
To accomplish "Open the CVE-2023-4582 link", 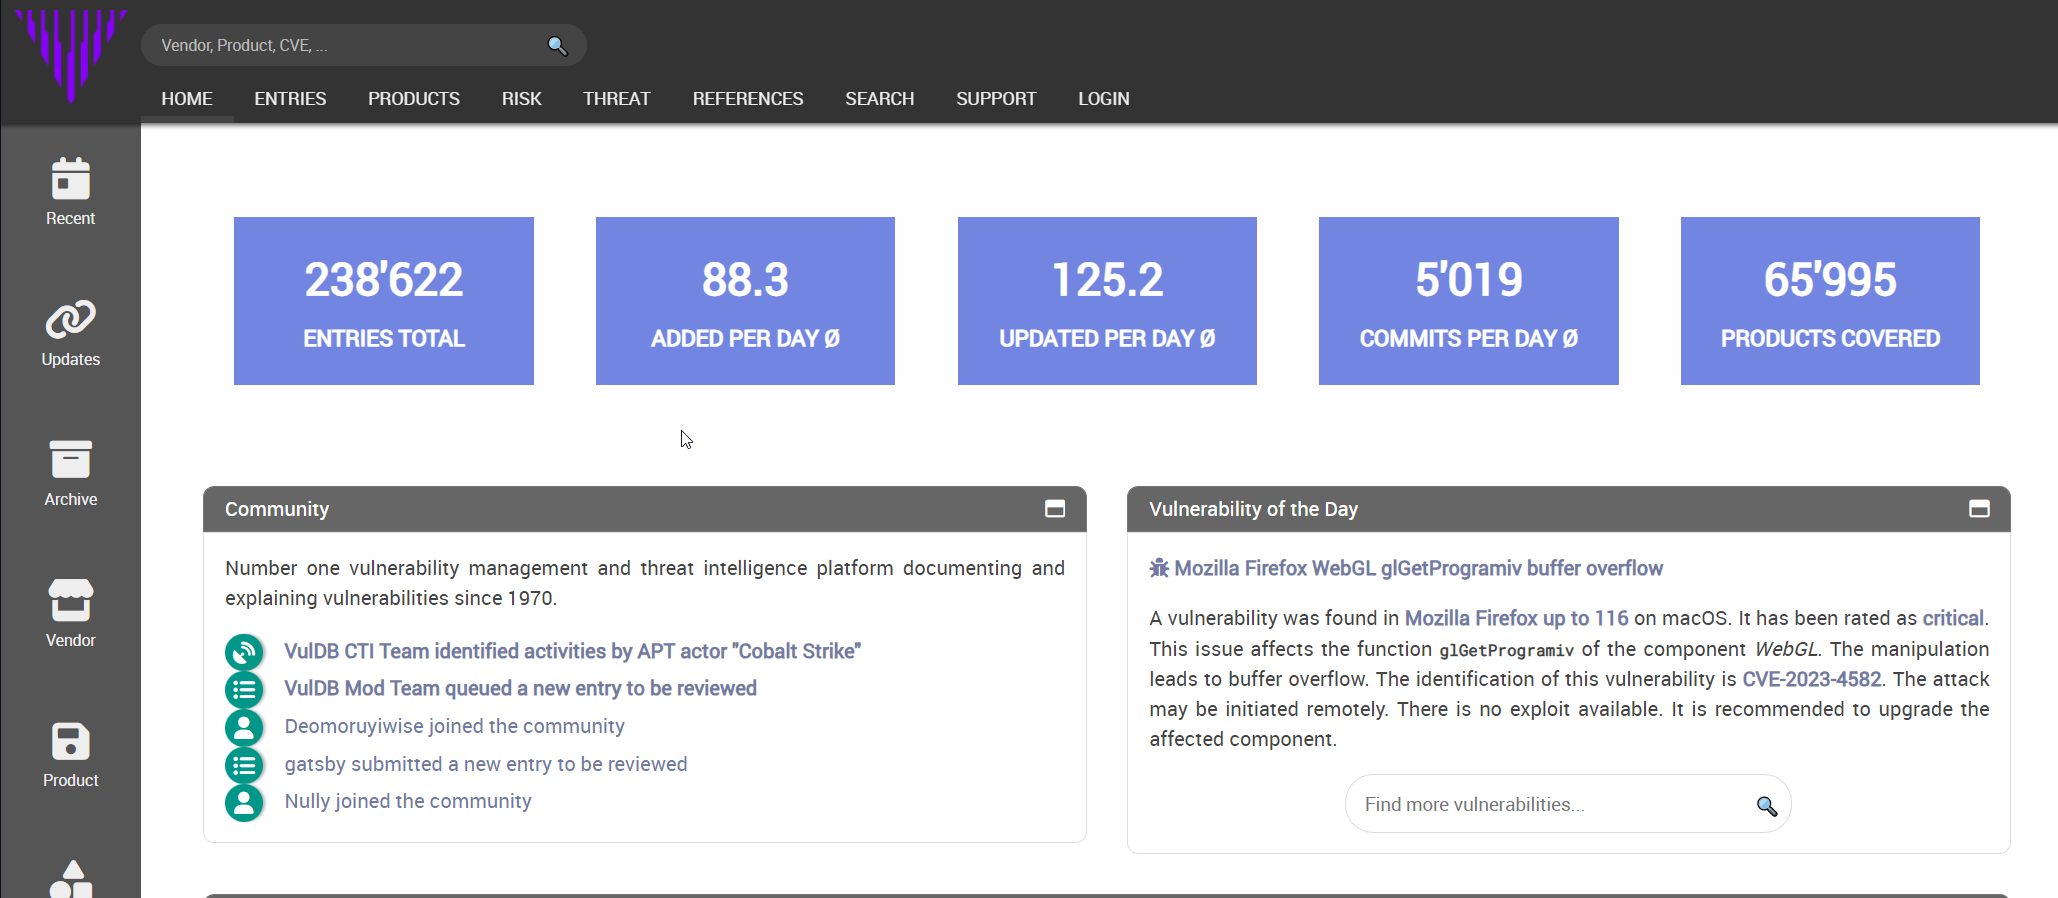I will pyautogui.click(x=1811, y=679).
